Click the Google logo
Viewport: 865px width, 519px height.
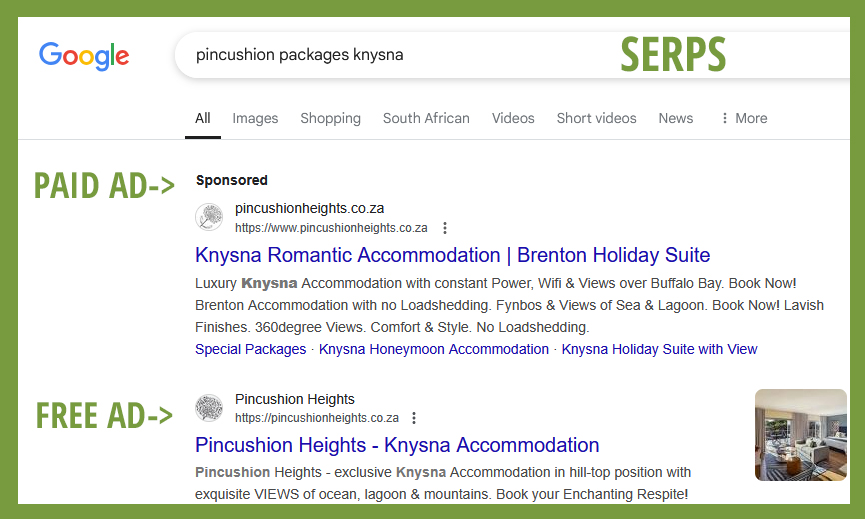coord(84,56)
